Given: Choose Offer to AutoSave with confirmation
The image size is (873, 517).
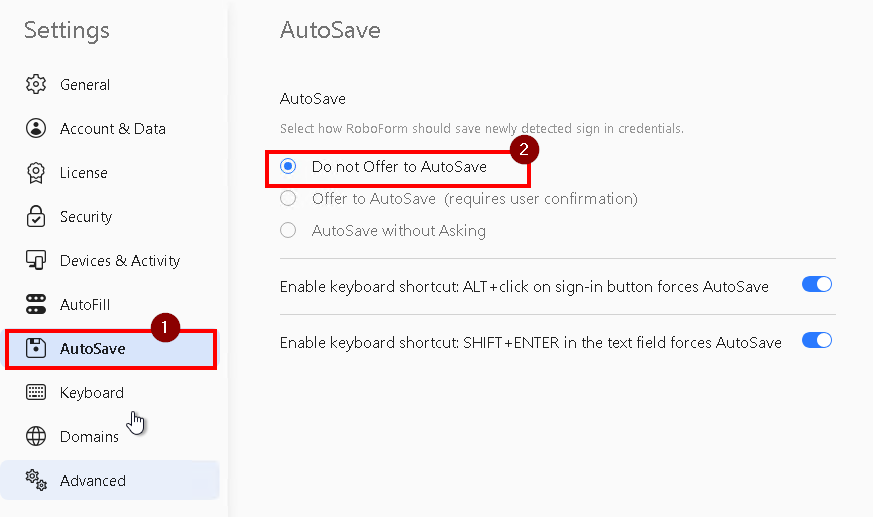Looking at the screenshot, I should 288,198.
